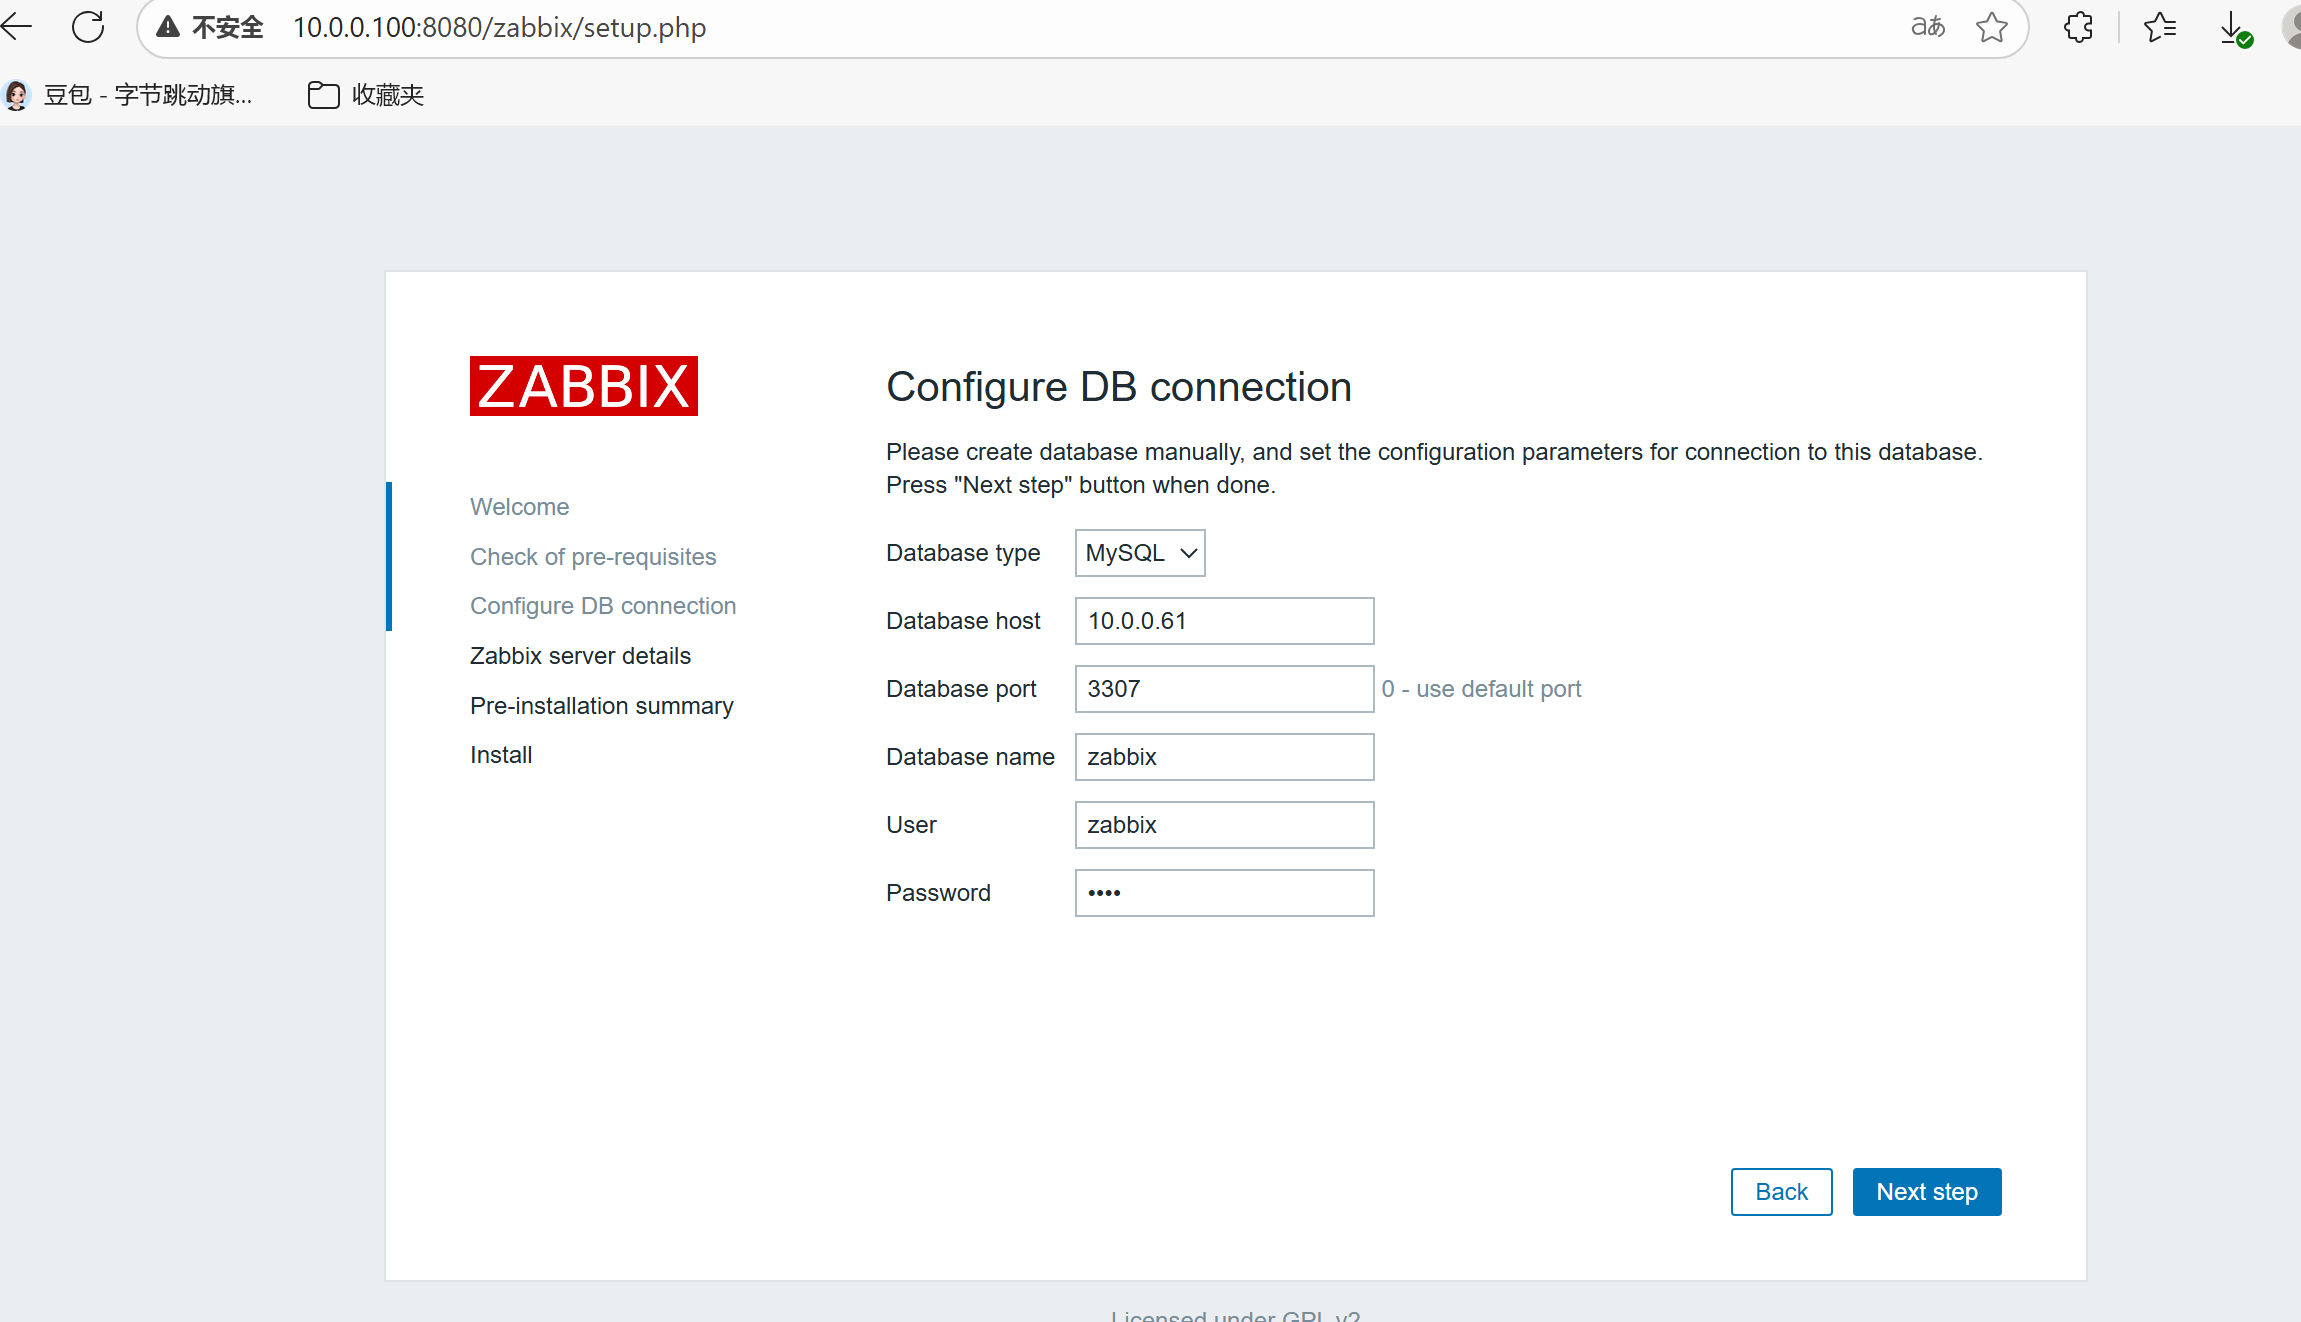2301x1322 pixels.
Task: Click the Database name field
Action: pos(1224,757)
